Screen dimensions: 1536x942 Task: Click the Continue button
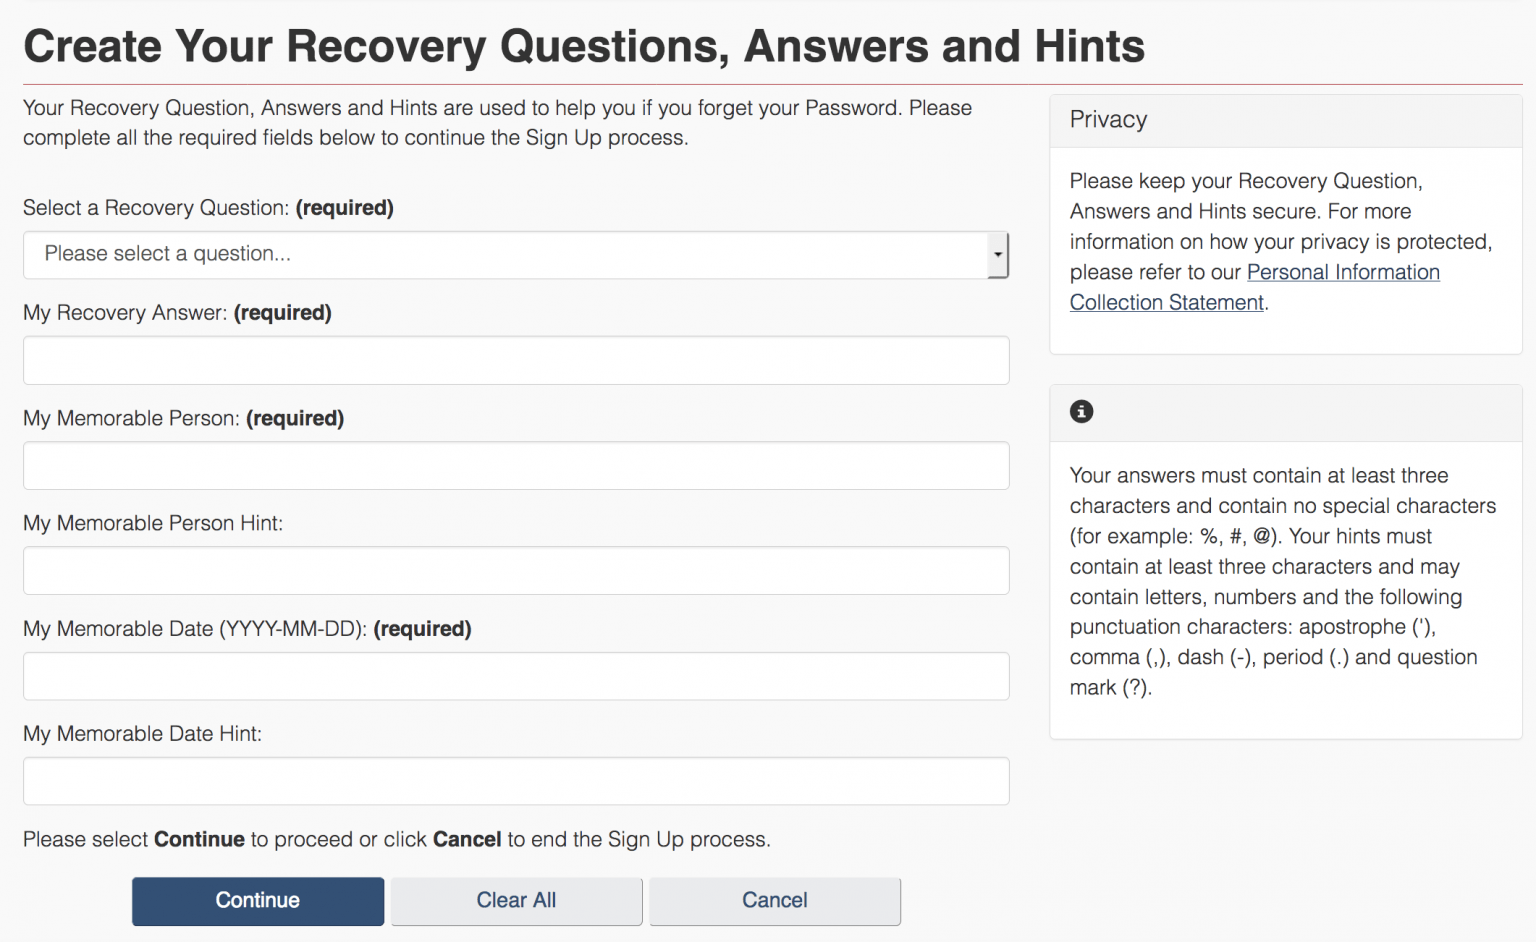point(258,901)
